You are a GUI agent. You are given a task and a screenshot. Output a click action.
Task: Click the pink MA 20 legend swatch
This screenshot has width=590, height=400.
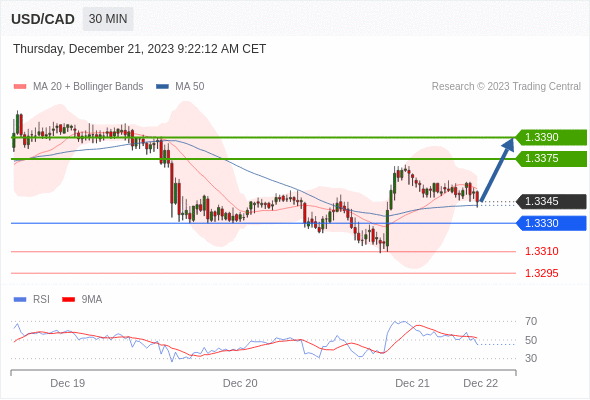(20, 87)
